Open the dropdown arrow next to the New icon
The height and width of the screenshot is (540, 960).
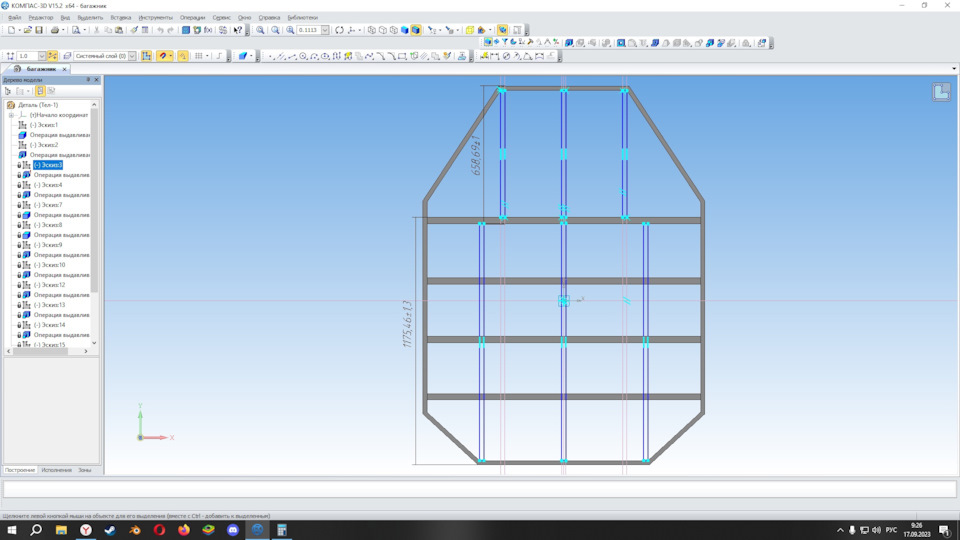click(x=20, y=30)
